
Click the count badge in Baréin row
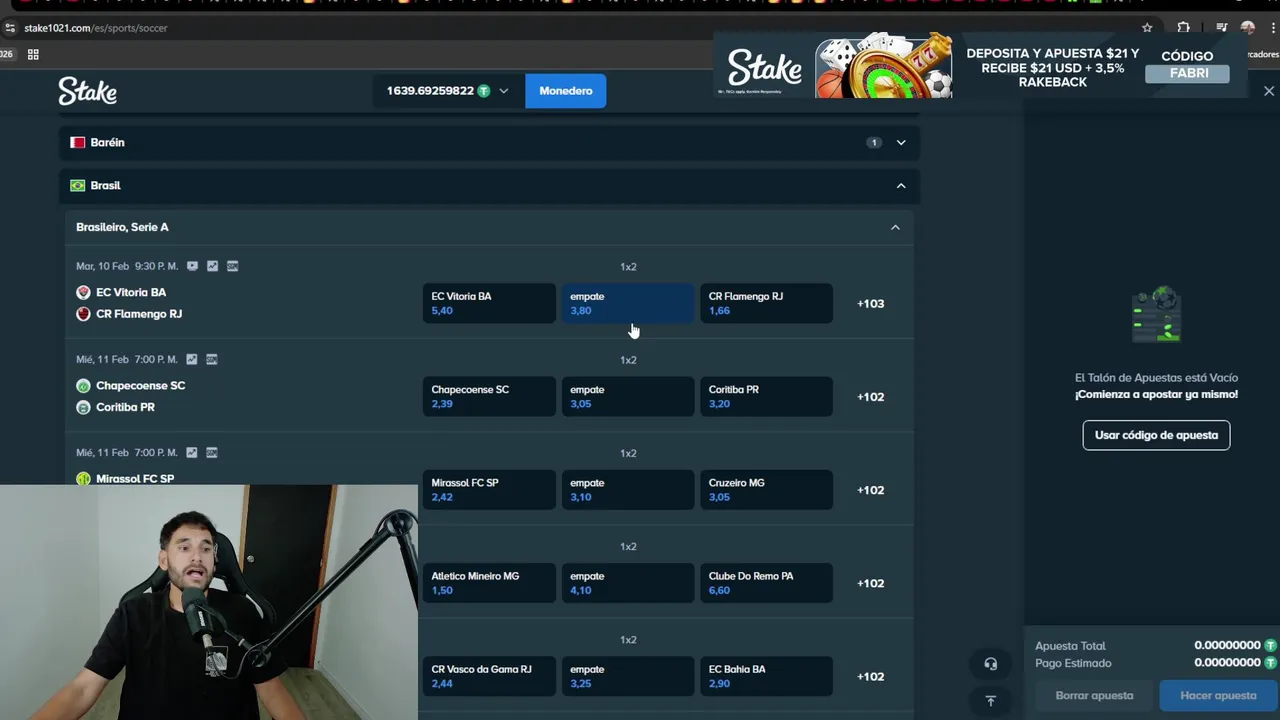point(874,143)
